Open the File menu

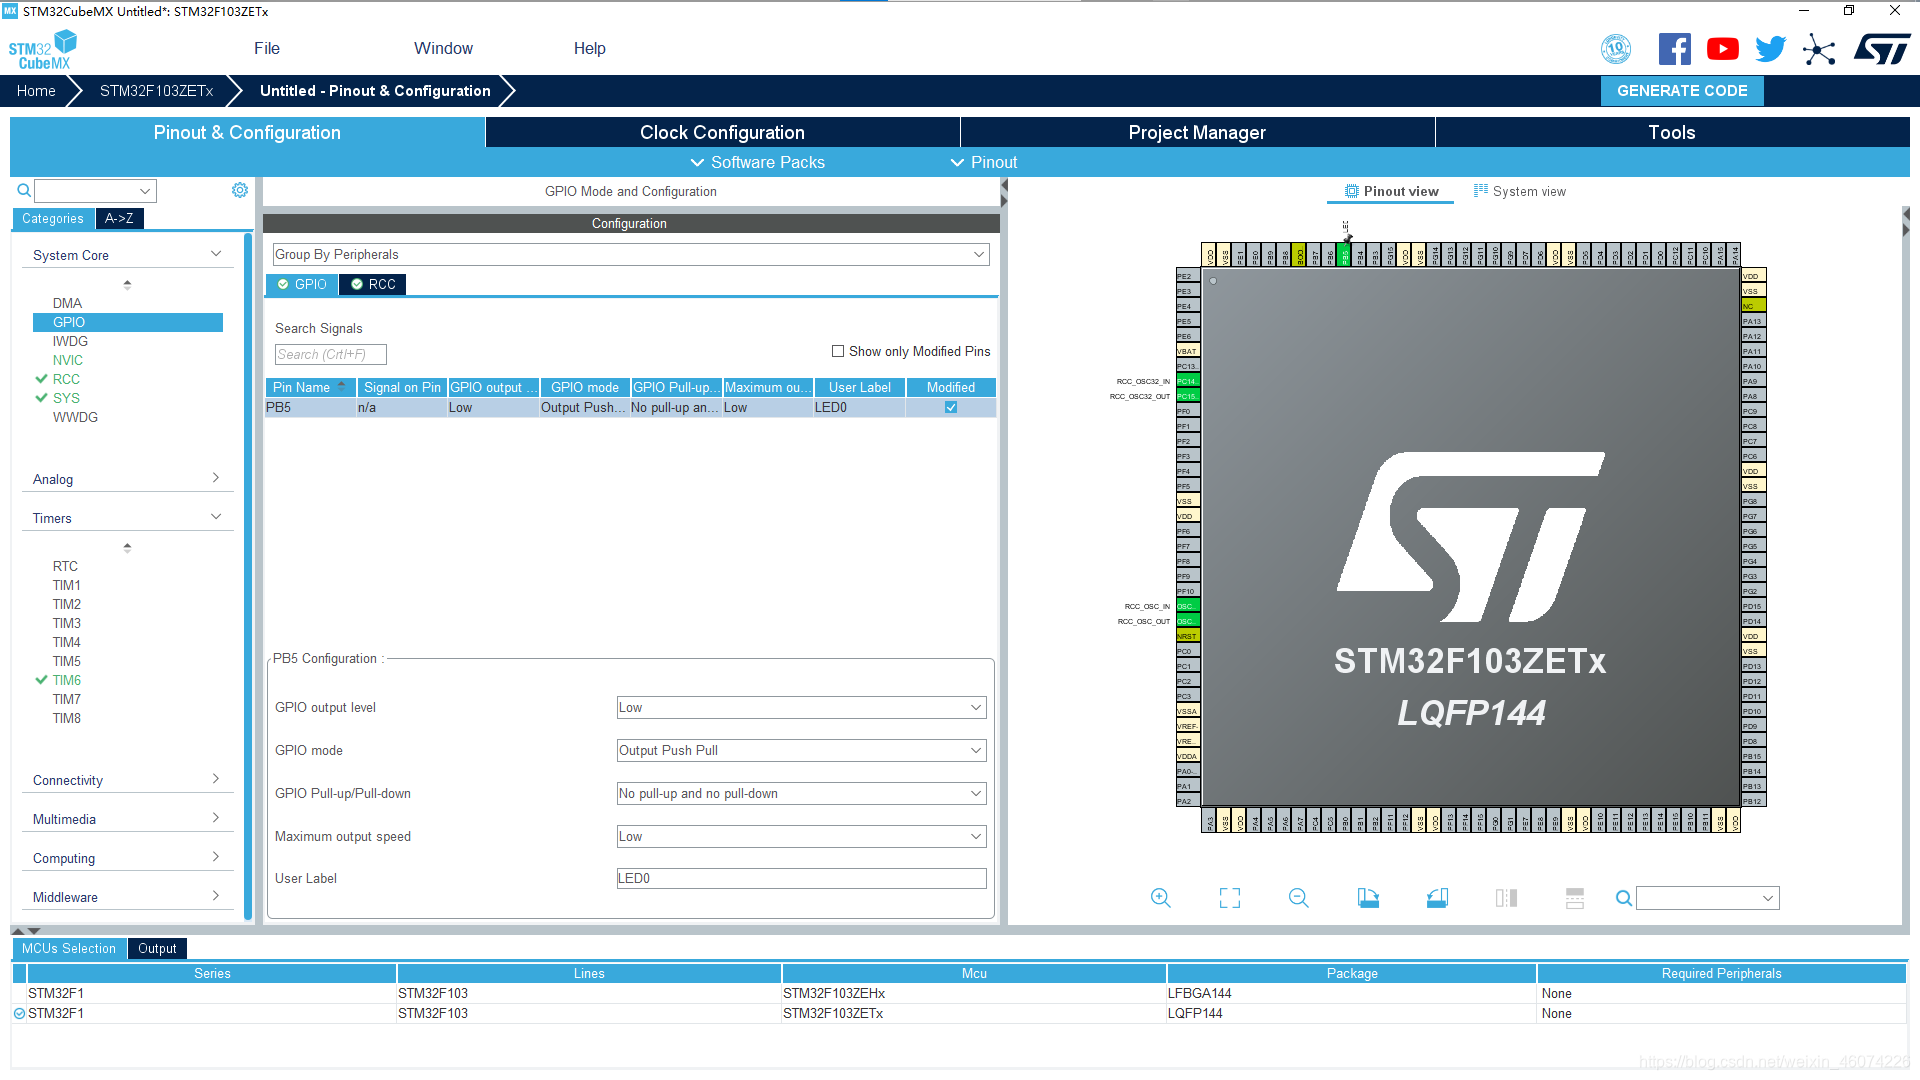pyautogui.click(x=266, y=48)
